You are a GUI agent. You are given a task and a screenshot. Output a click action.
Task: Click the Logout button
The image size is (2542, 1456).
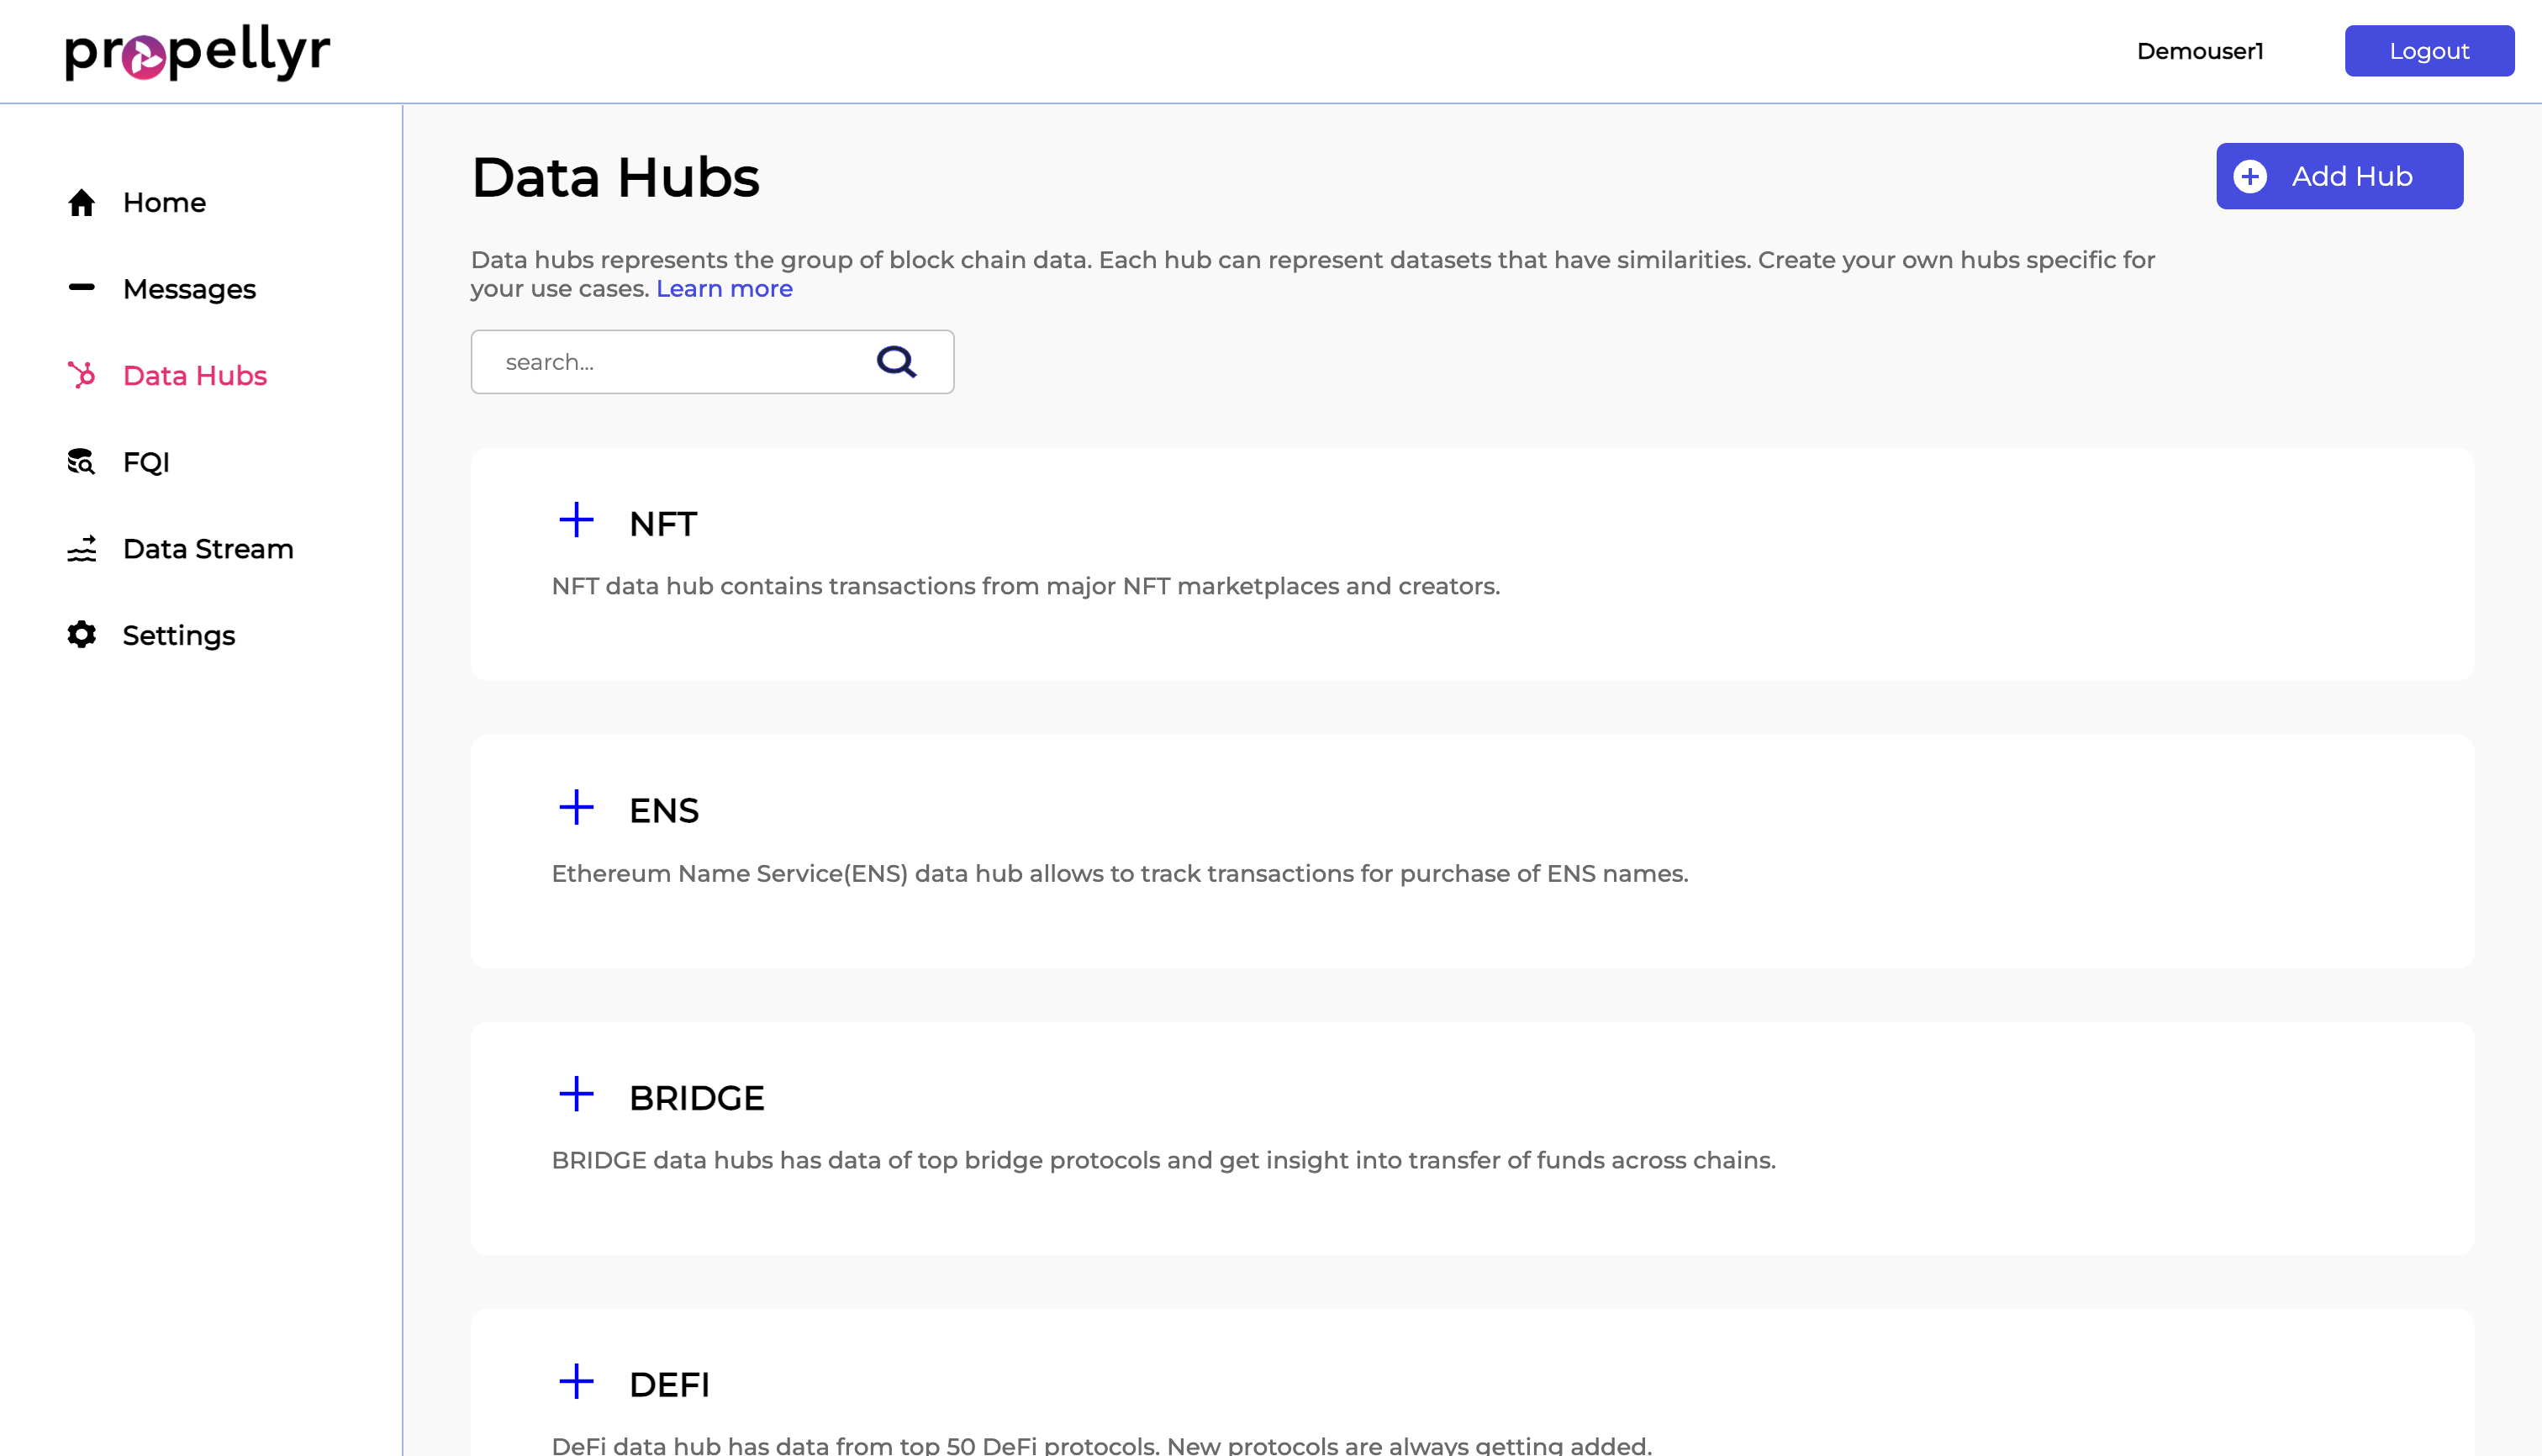(2429, 51)
